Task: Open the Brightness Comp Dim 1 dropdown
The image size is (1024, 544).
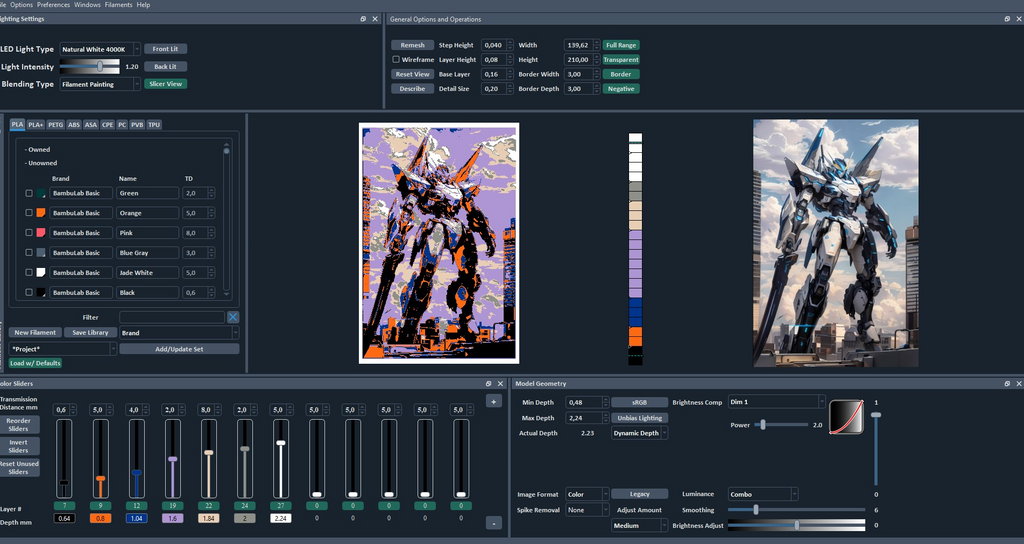Action: tap(776, 402)
